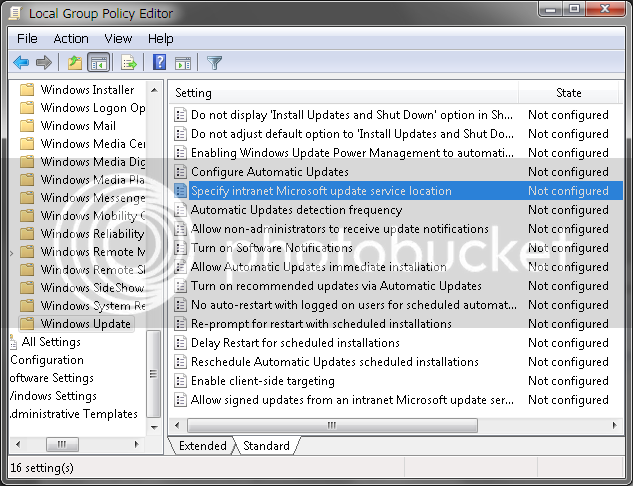The width and height of the screenshot is (633, 486).
Task: Click settings list horizontal scrollbar left arrow
Action: click(177, 425)
